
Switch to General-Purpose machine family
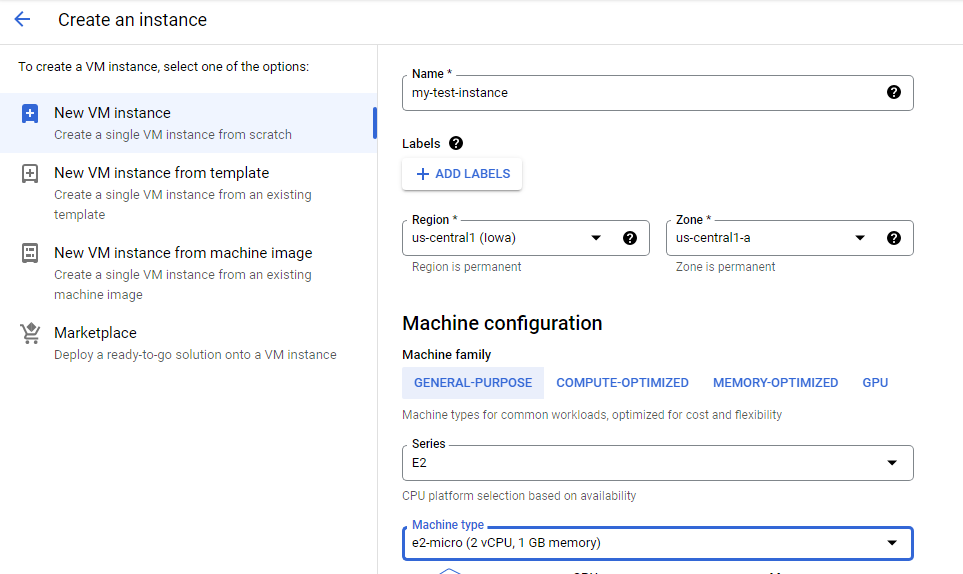click(x=473, y=383)
